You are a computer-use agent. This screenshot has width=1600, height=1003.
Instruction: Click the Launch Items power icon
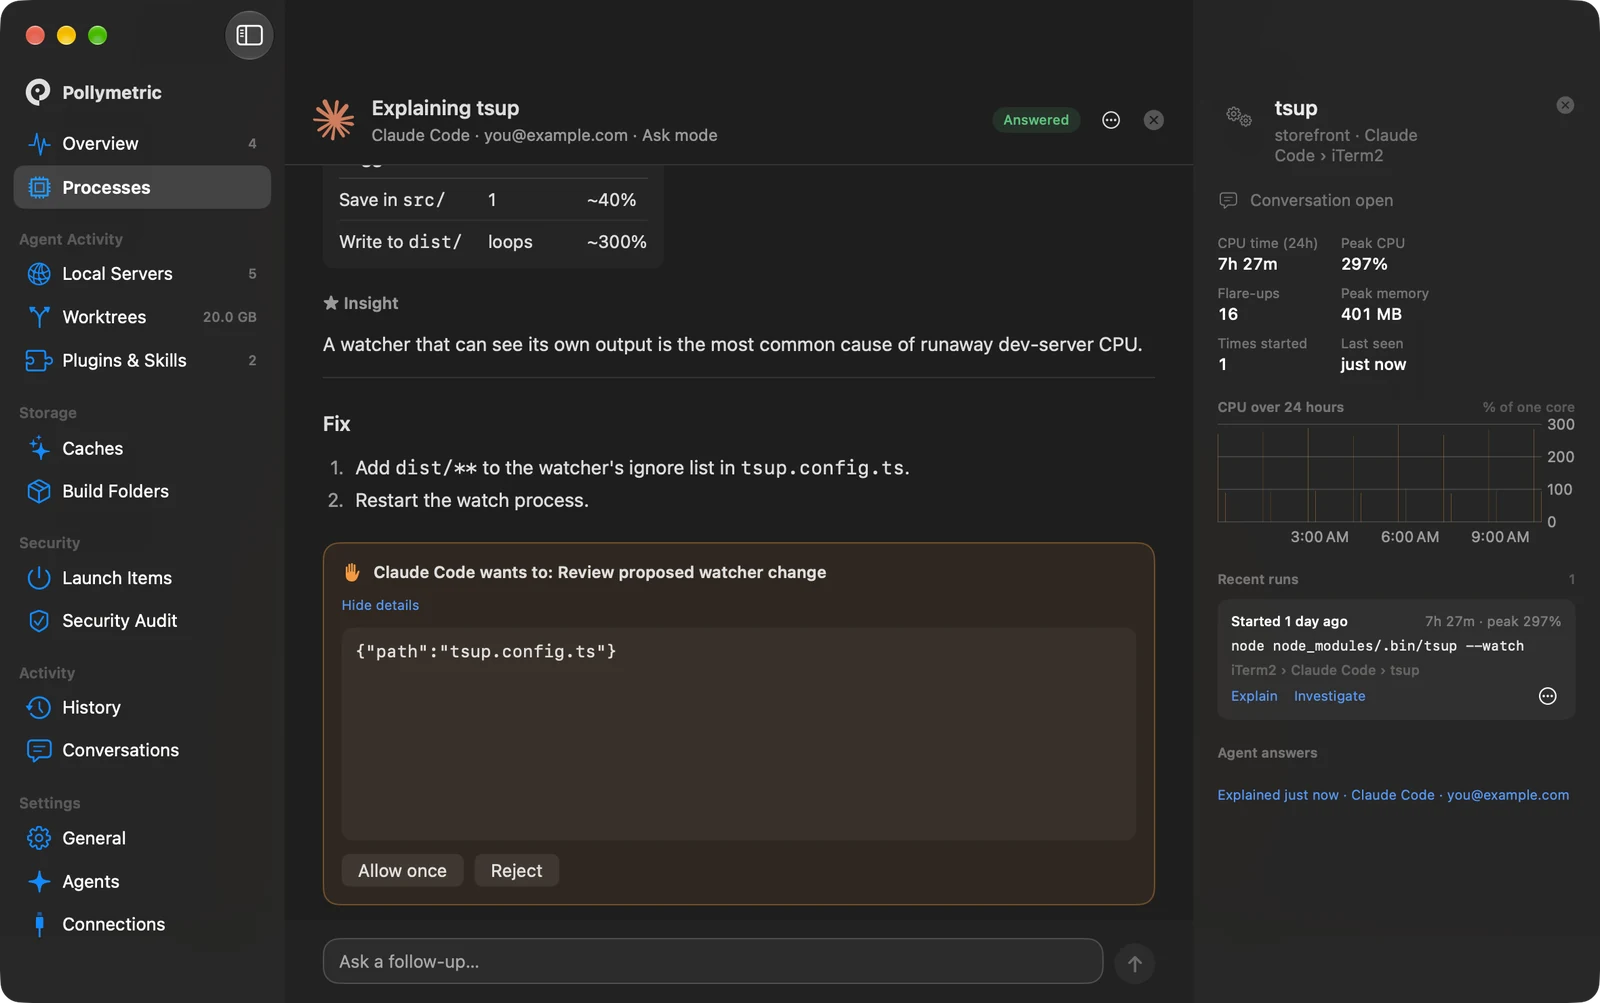pyautogui.click(x=39, y=578)
